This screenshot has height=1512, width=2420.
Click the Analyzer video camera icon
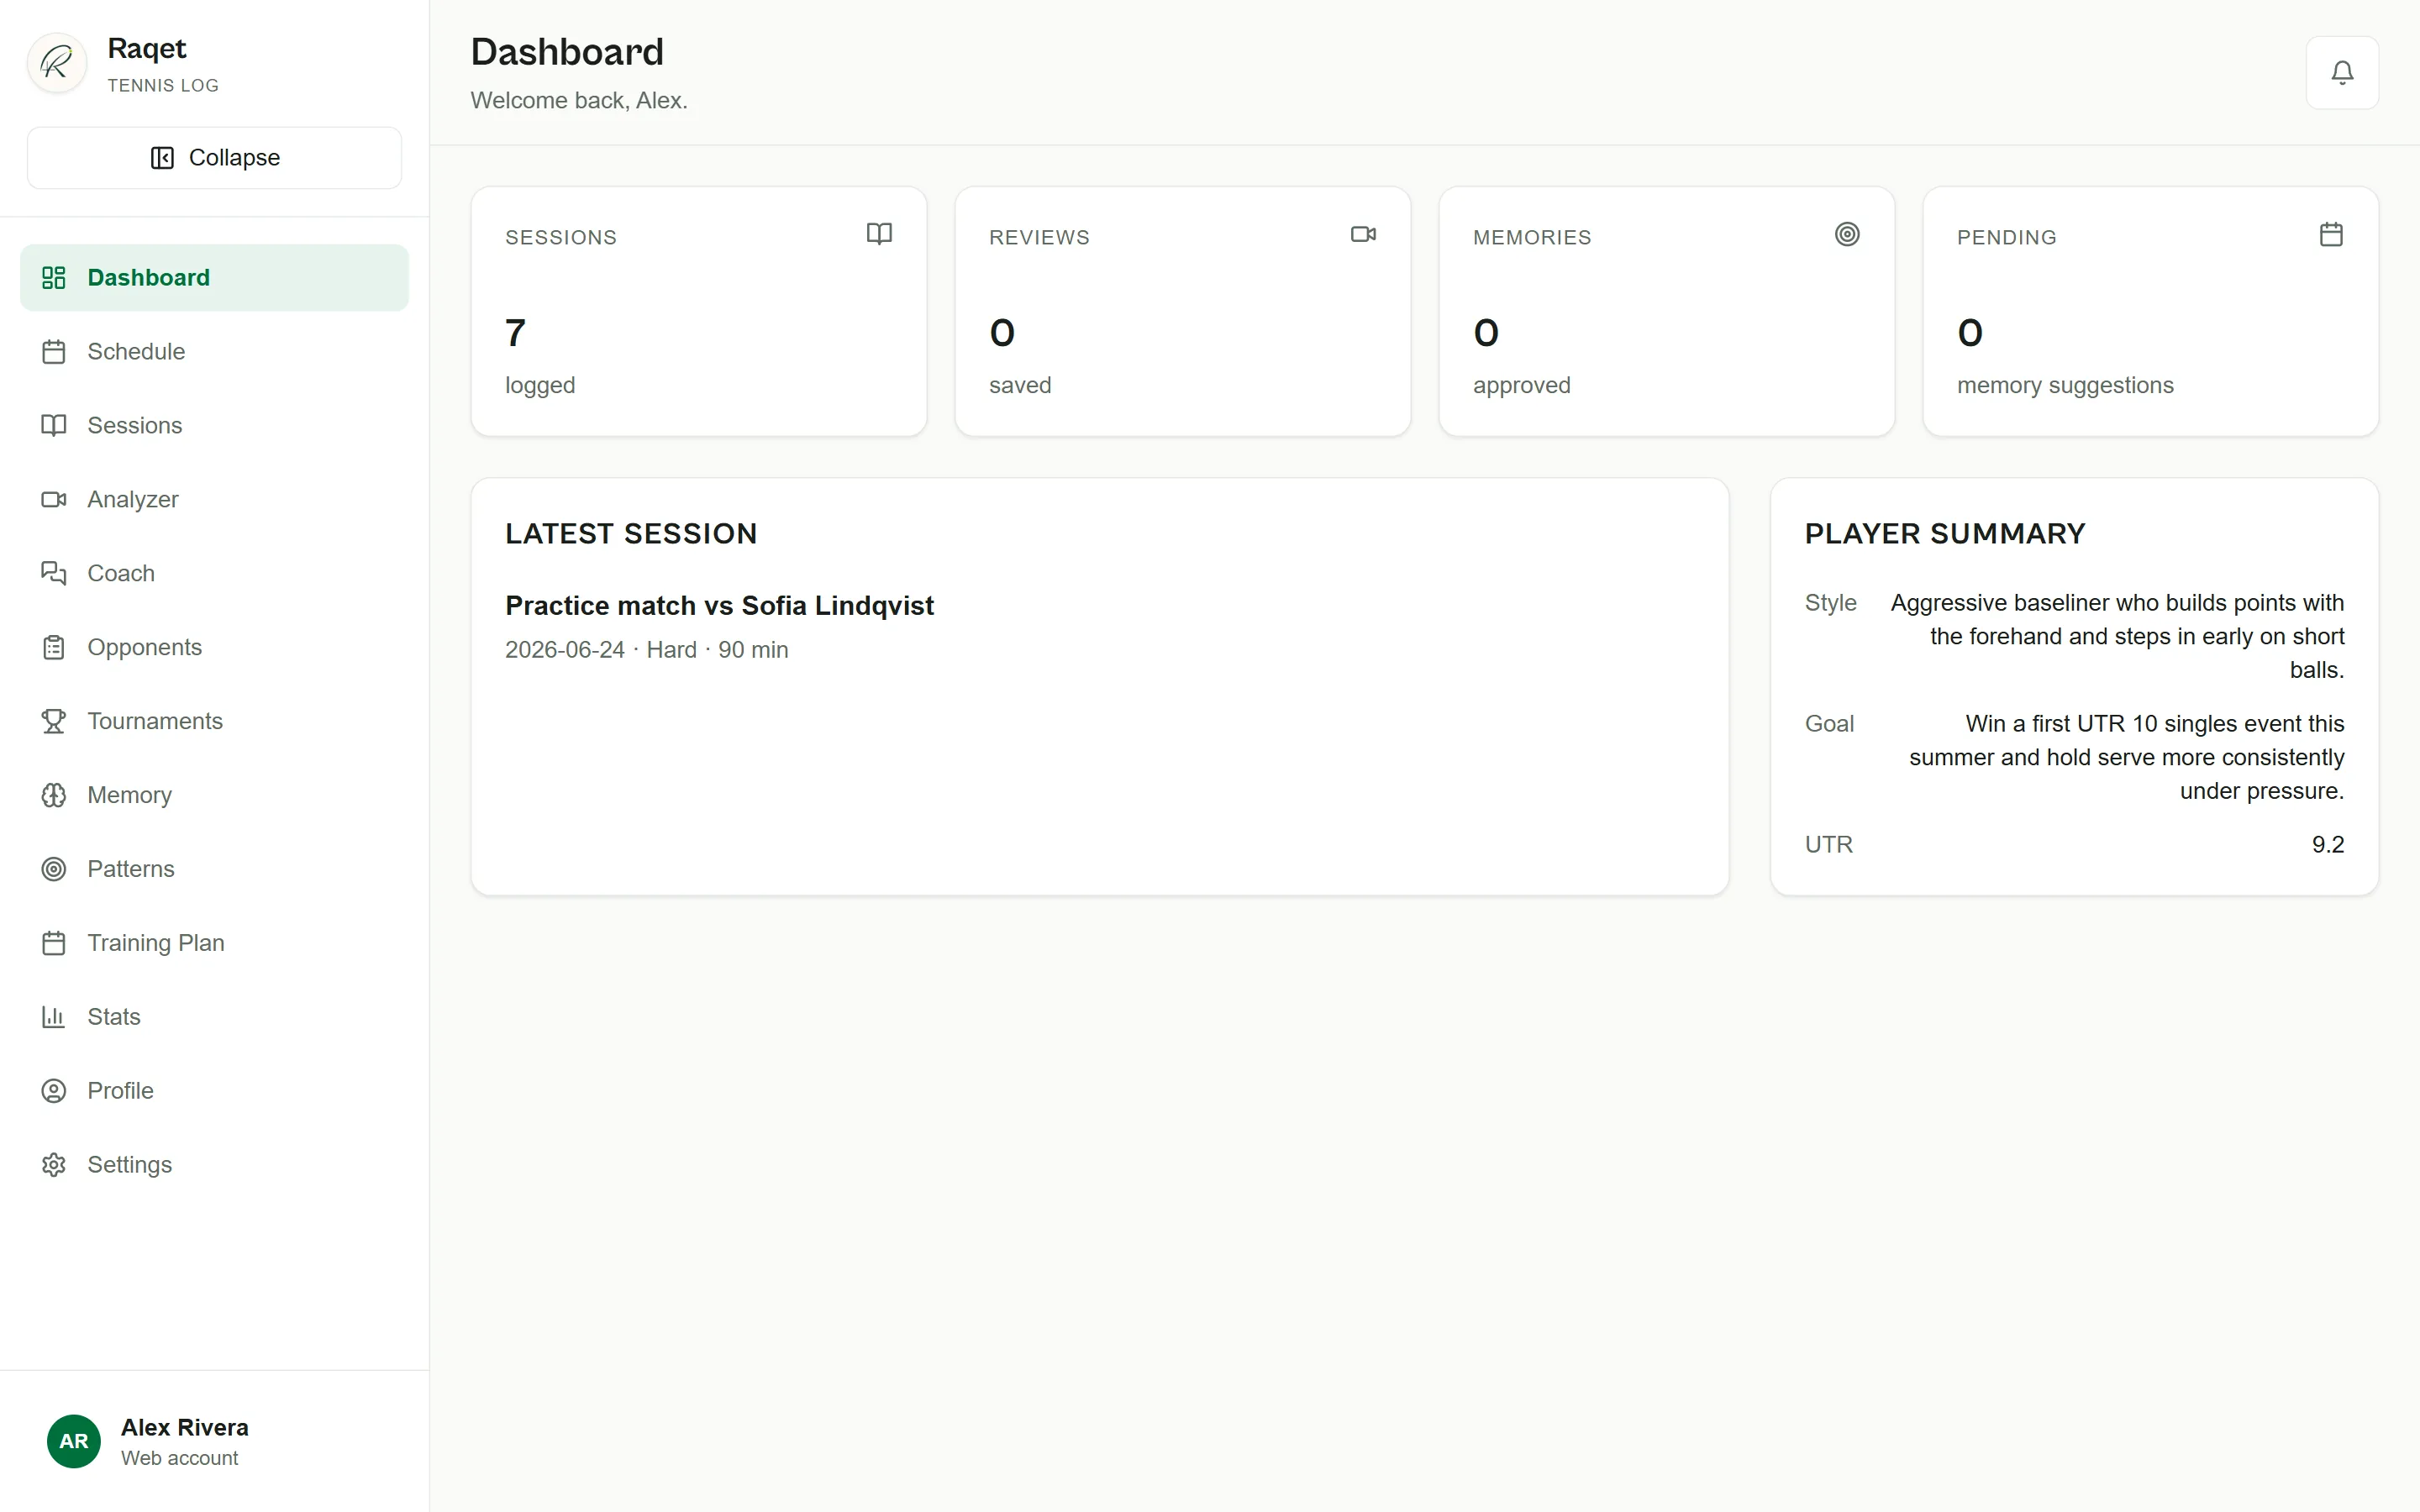[54, 500]
